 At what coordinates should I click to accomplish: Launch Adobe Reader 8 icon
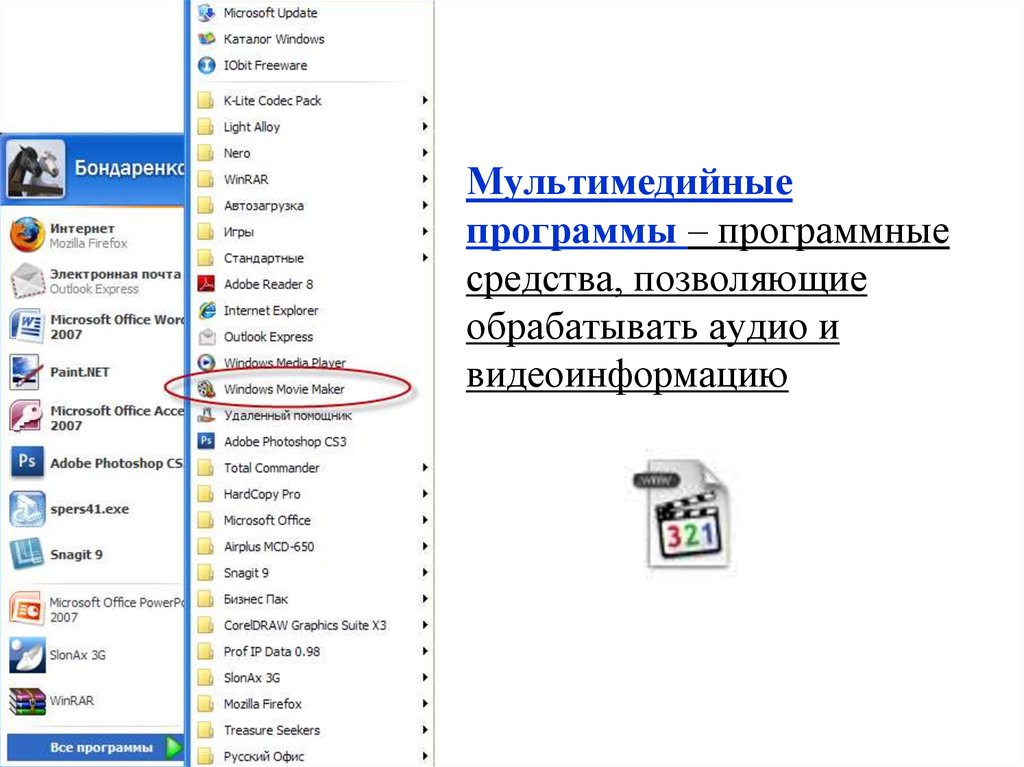coord(206,284)
